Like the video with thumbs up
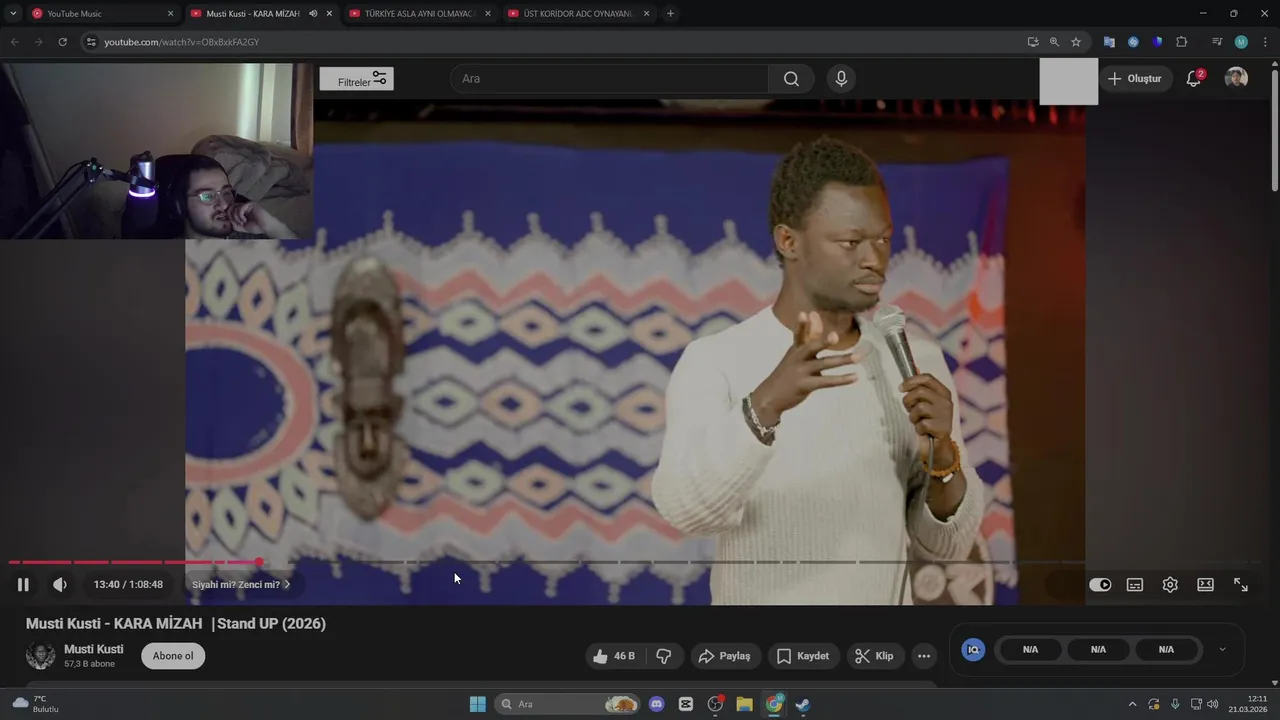The image size is (1280, 720). pyautogui.click(x=614, y=656)
